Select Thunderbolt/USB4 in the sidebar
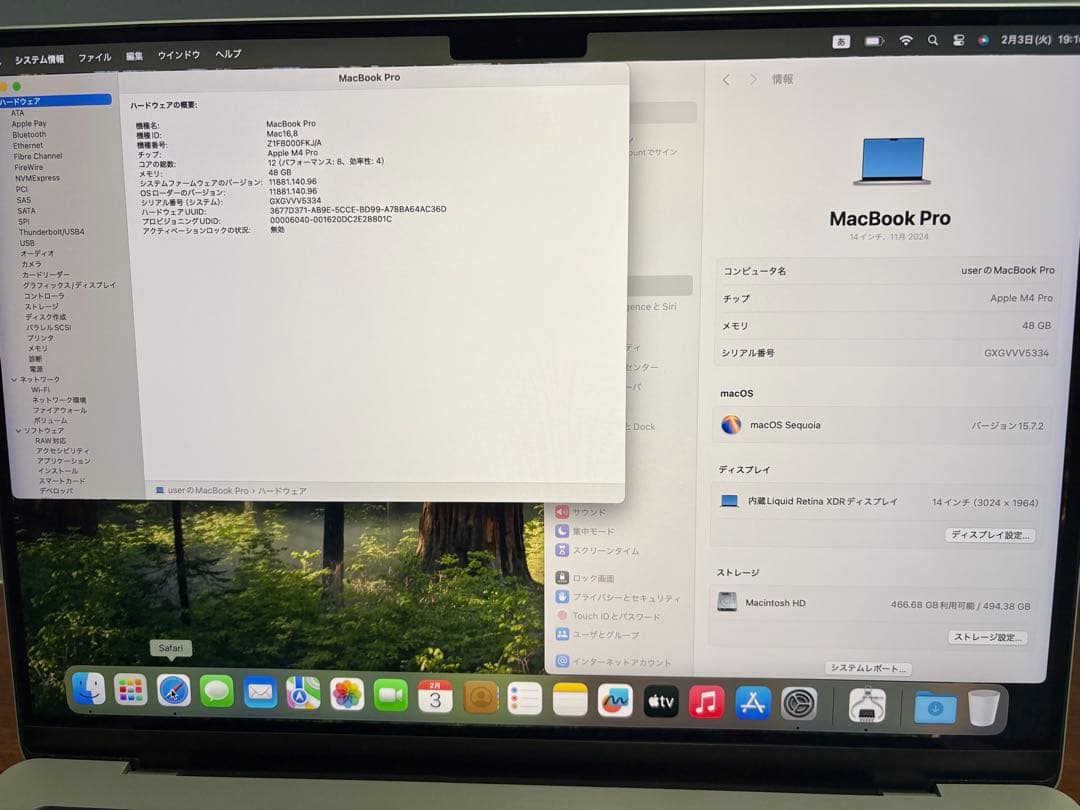Screen dimensions: 1080x810 [52, 232]
